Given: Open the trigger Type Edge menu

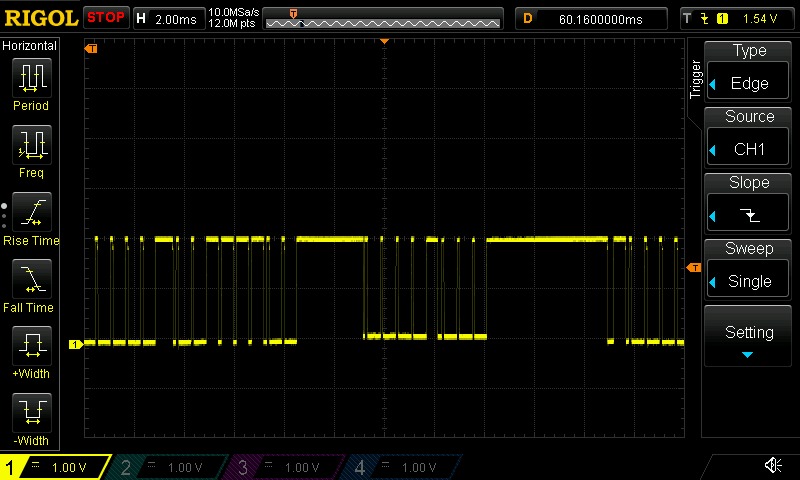Looking at the screenshot, I should (x=749, y=72).
